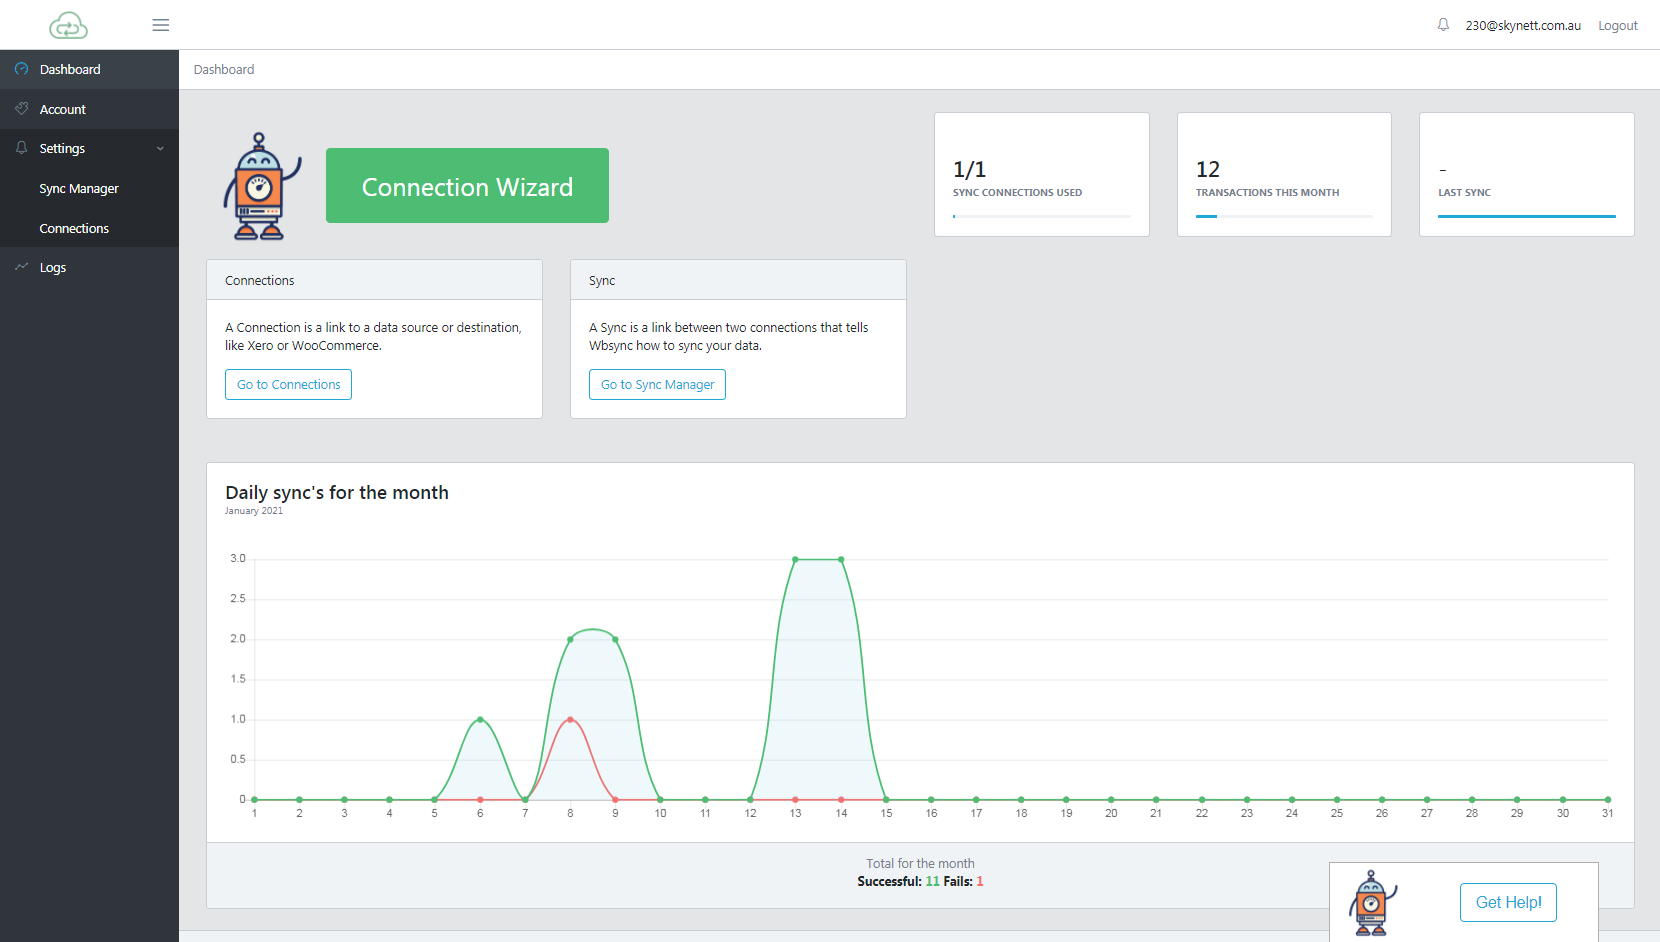Click the 1/1 sync connections value
Viewport: 1660px width, 942px height.
coord(969,170)
